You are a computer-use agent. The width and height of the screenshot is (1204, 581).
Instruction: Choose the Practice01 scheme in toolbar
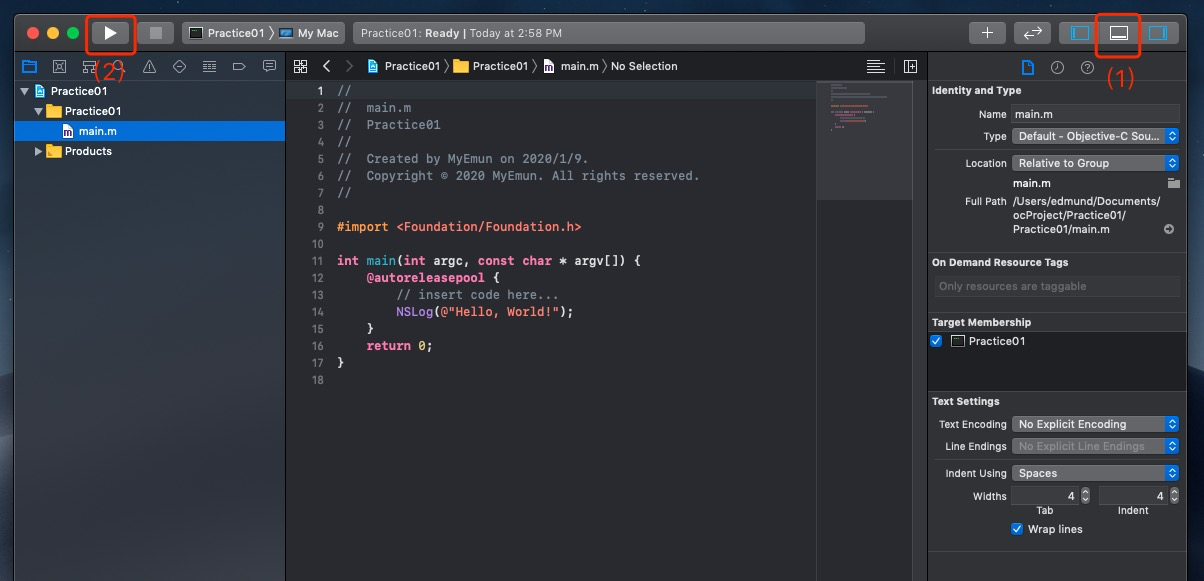click(227, 33)
